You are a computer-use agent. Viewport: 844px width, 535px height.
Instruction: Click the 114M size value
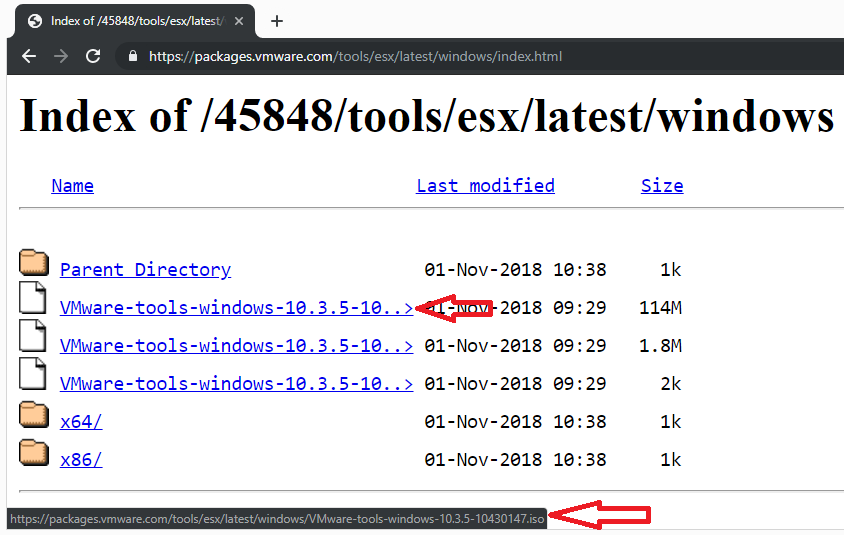[660, 308]
